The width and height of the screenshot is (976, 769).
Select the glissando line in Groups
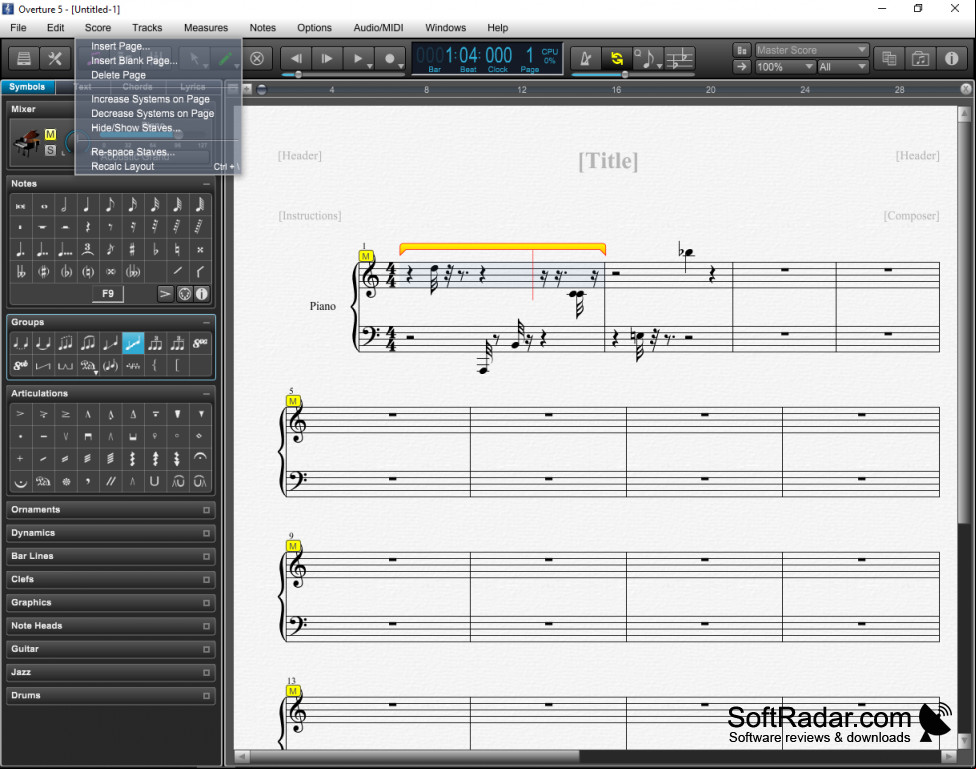coord(133,342)
